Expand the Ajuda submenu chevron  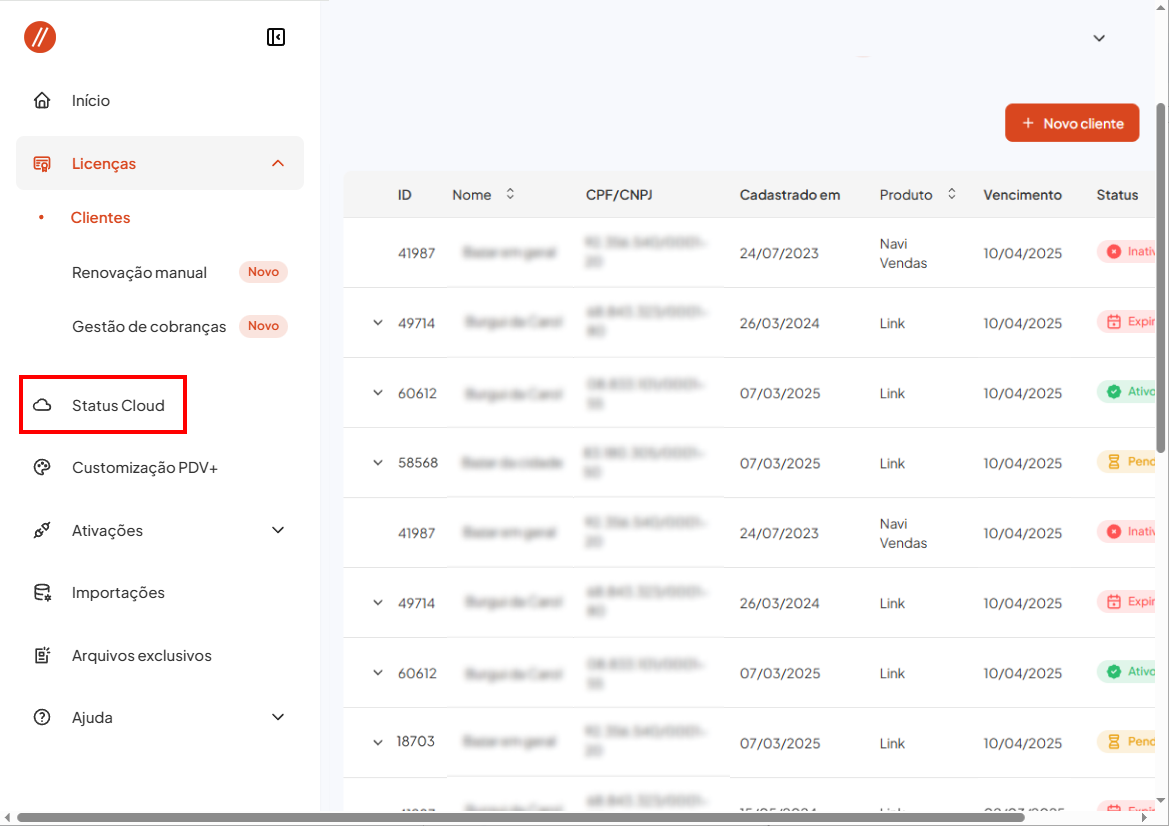[x=278, y=718]
